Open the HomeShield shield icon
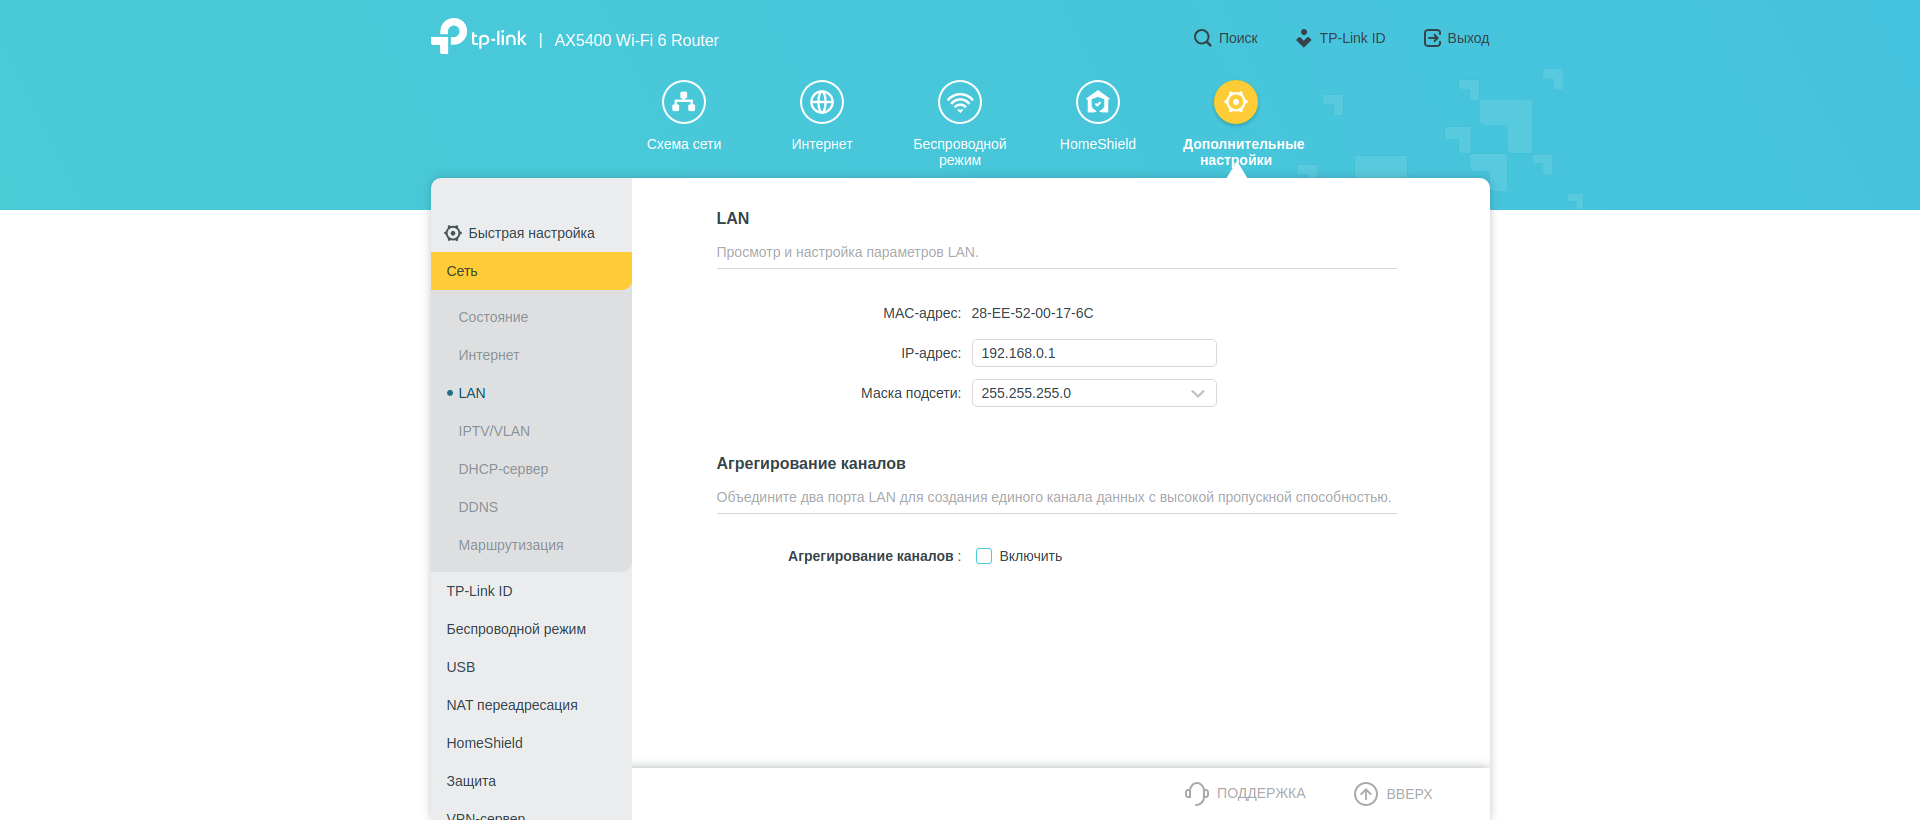Viewport: 1920px width, 820px height. pyautogui.click(x=1098, y=102)
